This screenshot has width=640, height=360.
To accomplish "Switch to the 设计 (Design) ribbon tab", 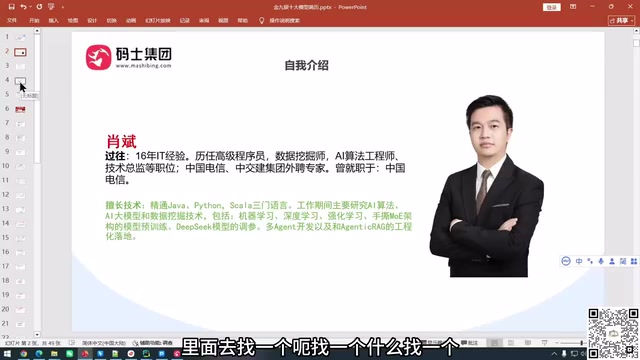I will coord(92,20).
